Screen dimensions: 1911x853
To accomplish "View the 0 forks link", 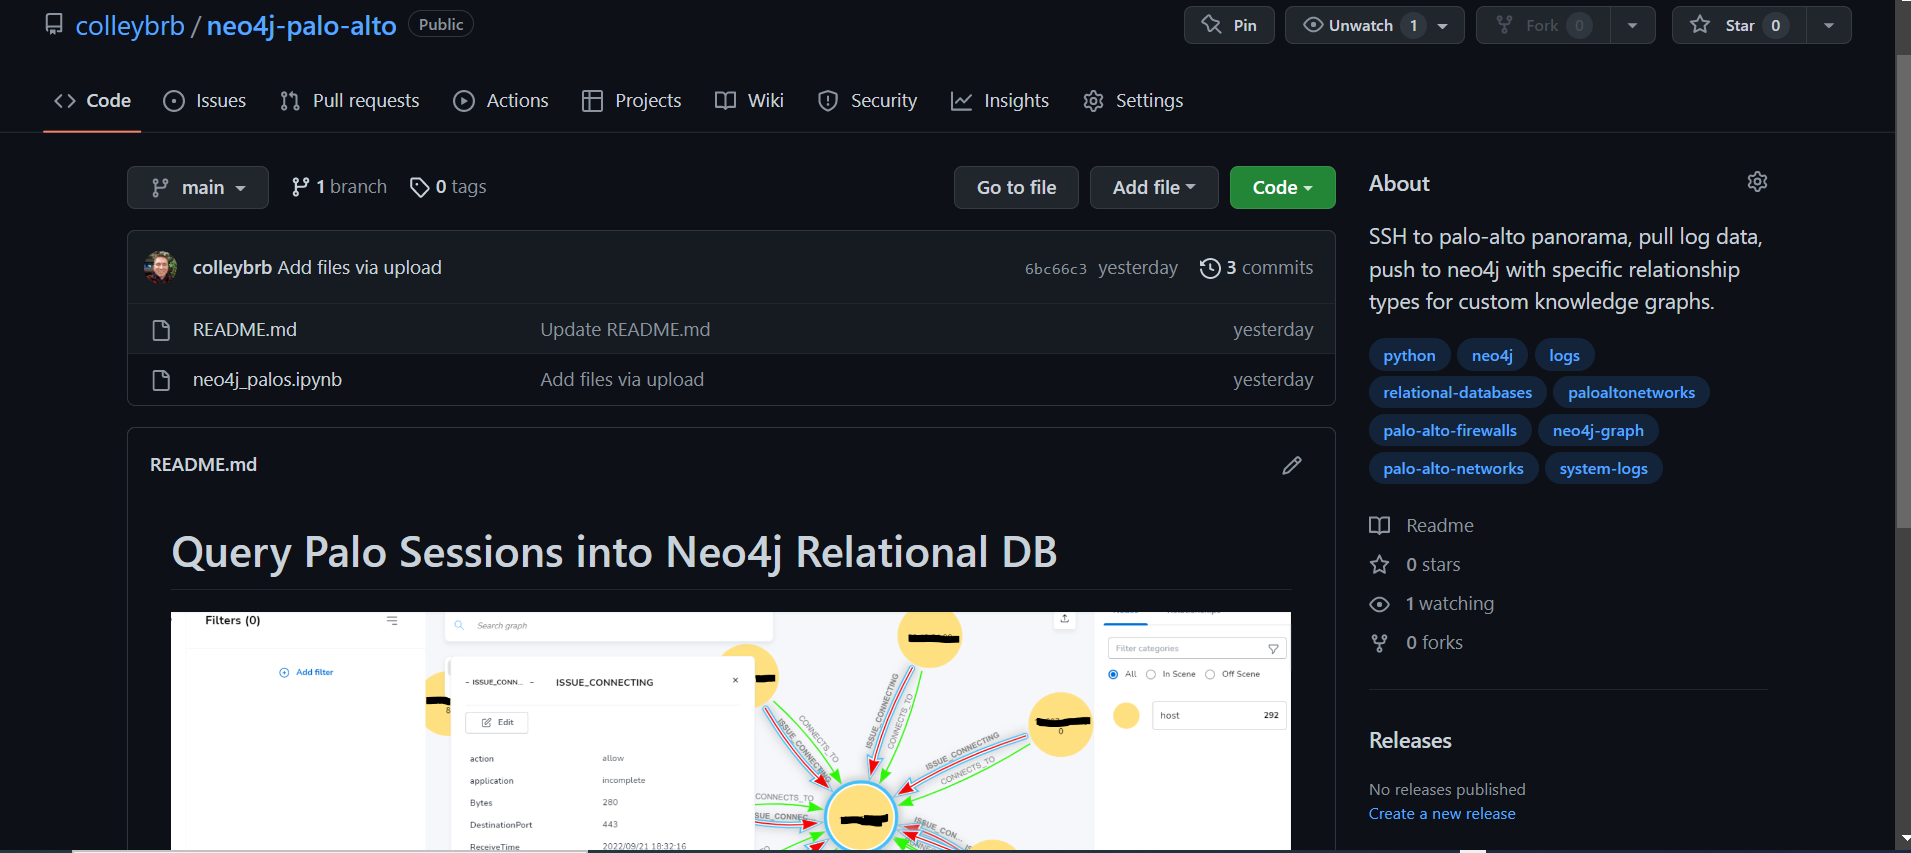I will [1434, 643].
